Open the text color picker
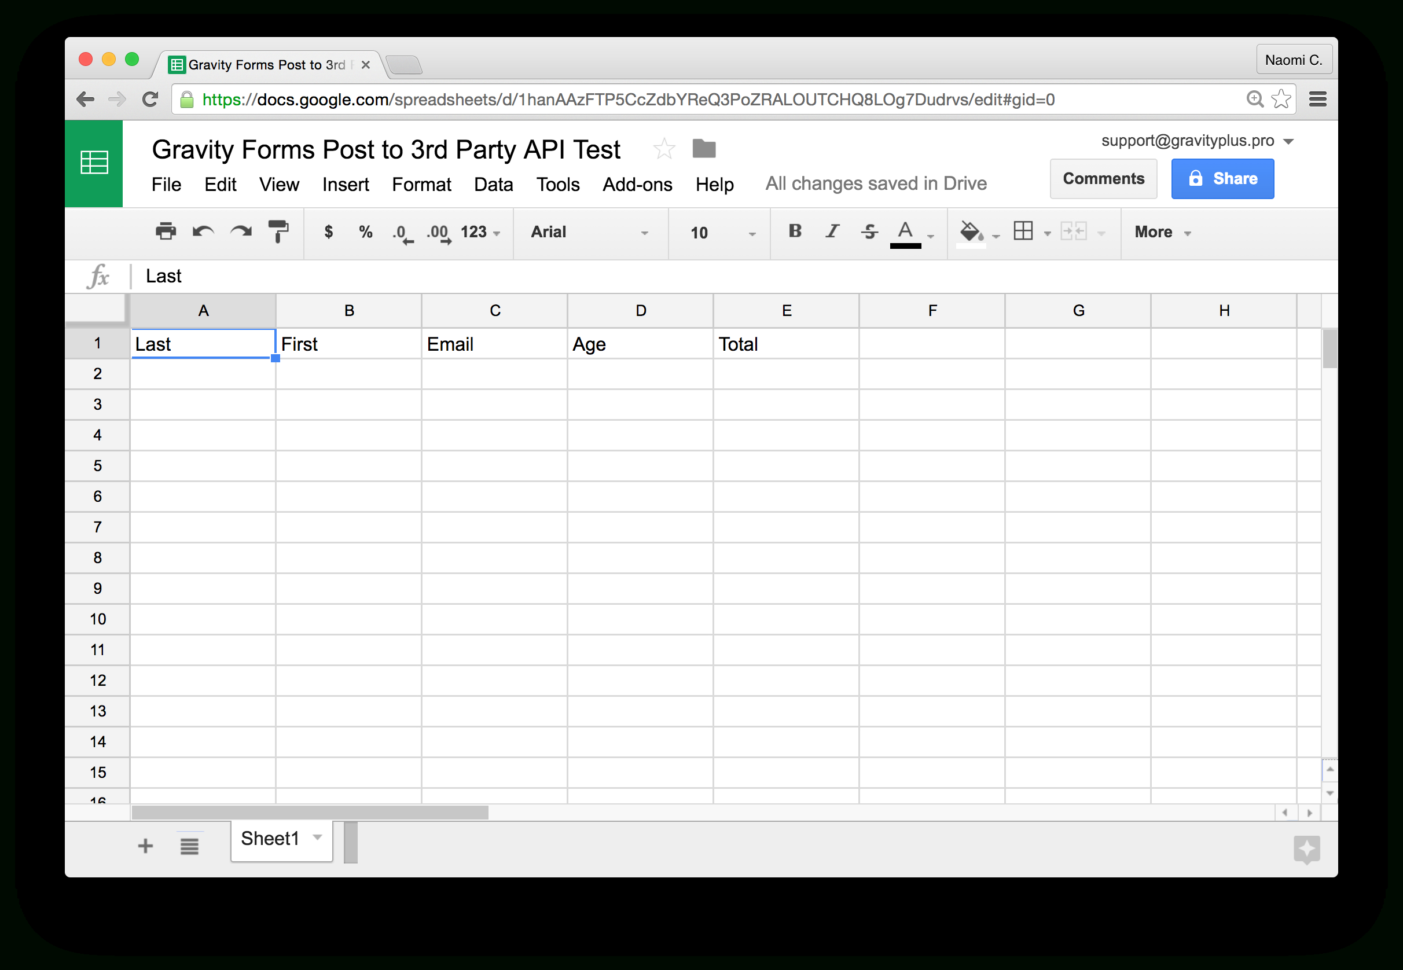The image size is (1403, 970). (905, 231)
